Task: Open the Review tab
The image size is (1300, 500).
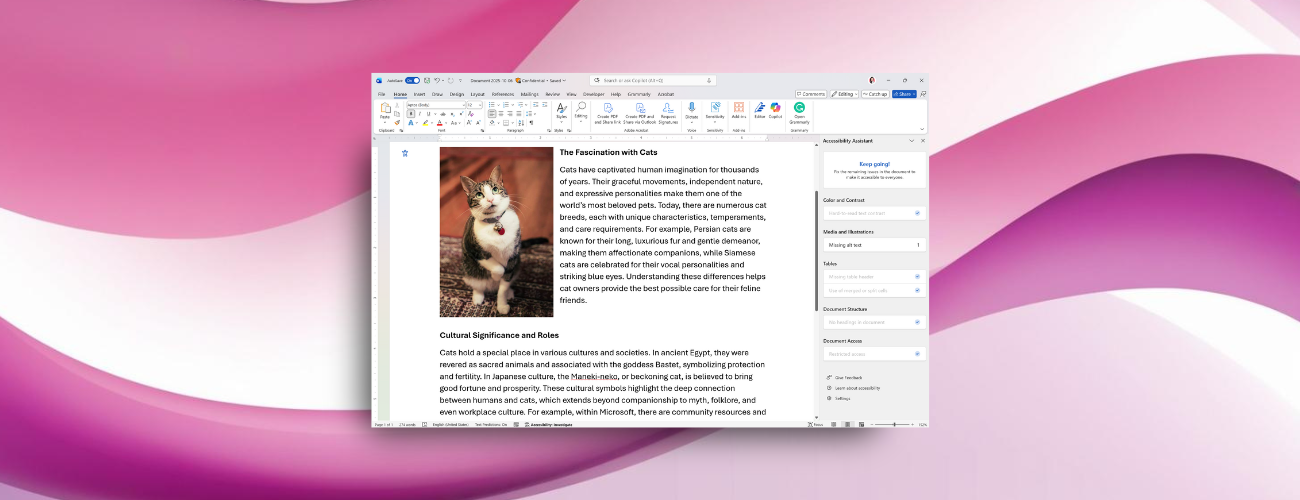Action: click(552, 94)
